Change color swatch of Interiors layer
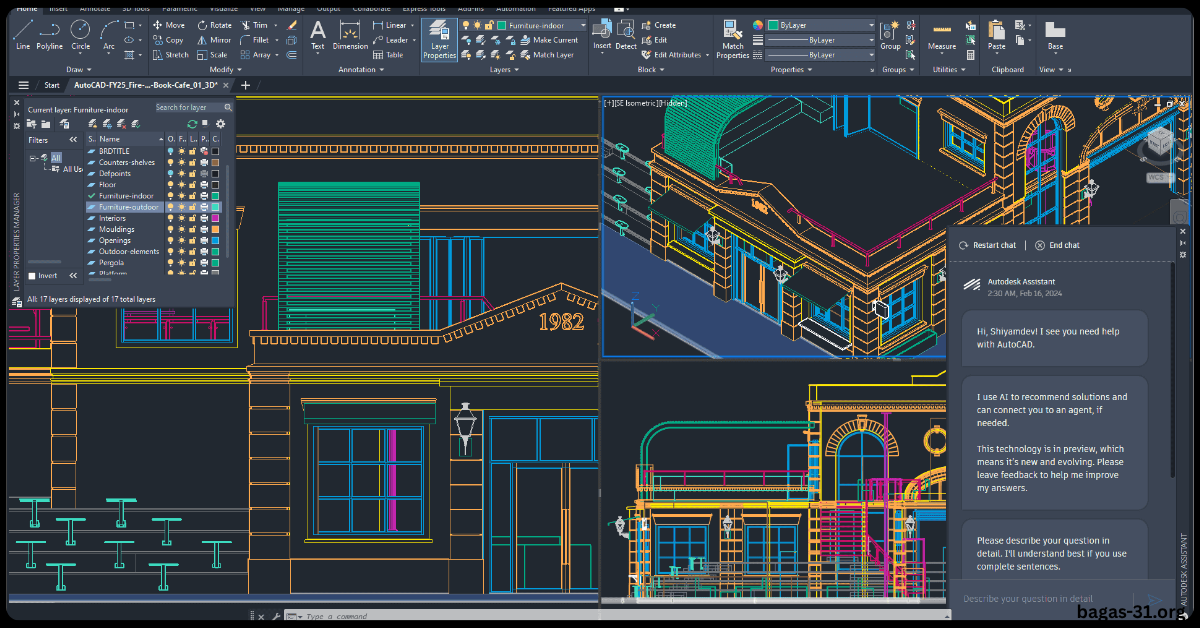1200x628 pixels. coord(215,218)
